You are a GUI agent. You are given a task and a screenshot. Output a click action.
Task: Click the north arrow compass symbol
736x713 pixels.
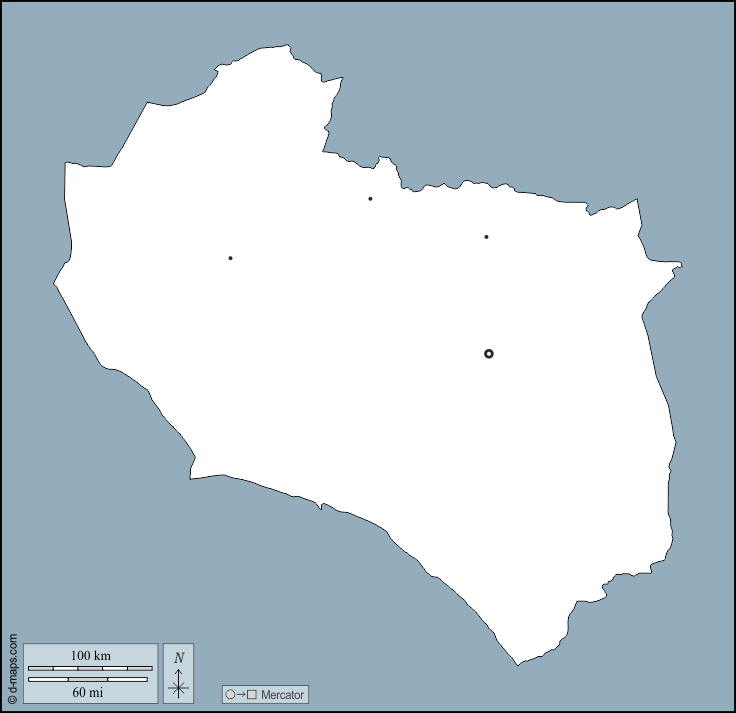click(178, 673)
